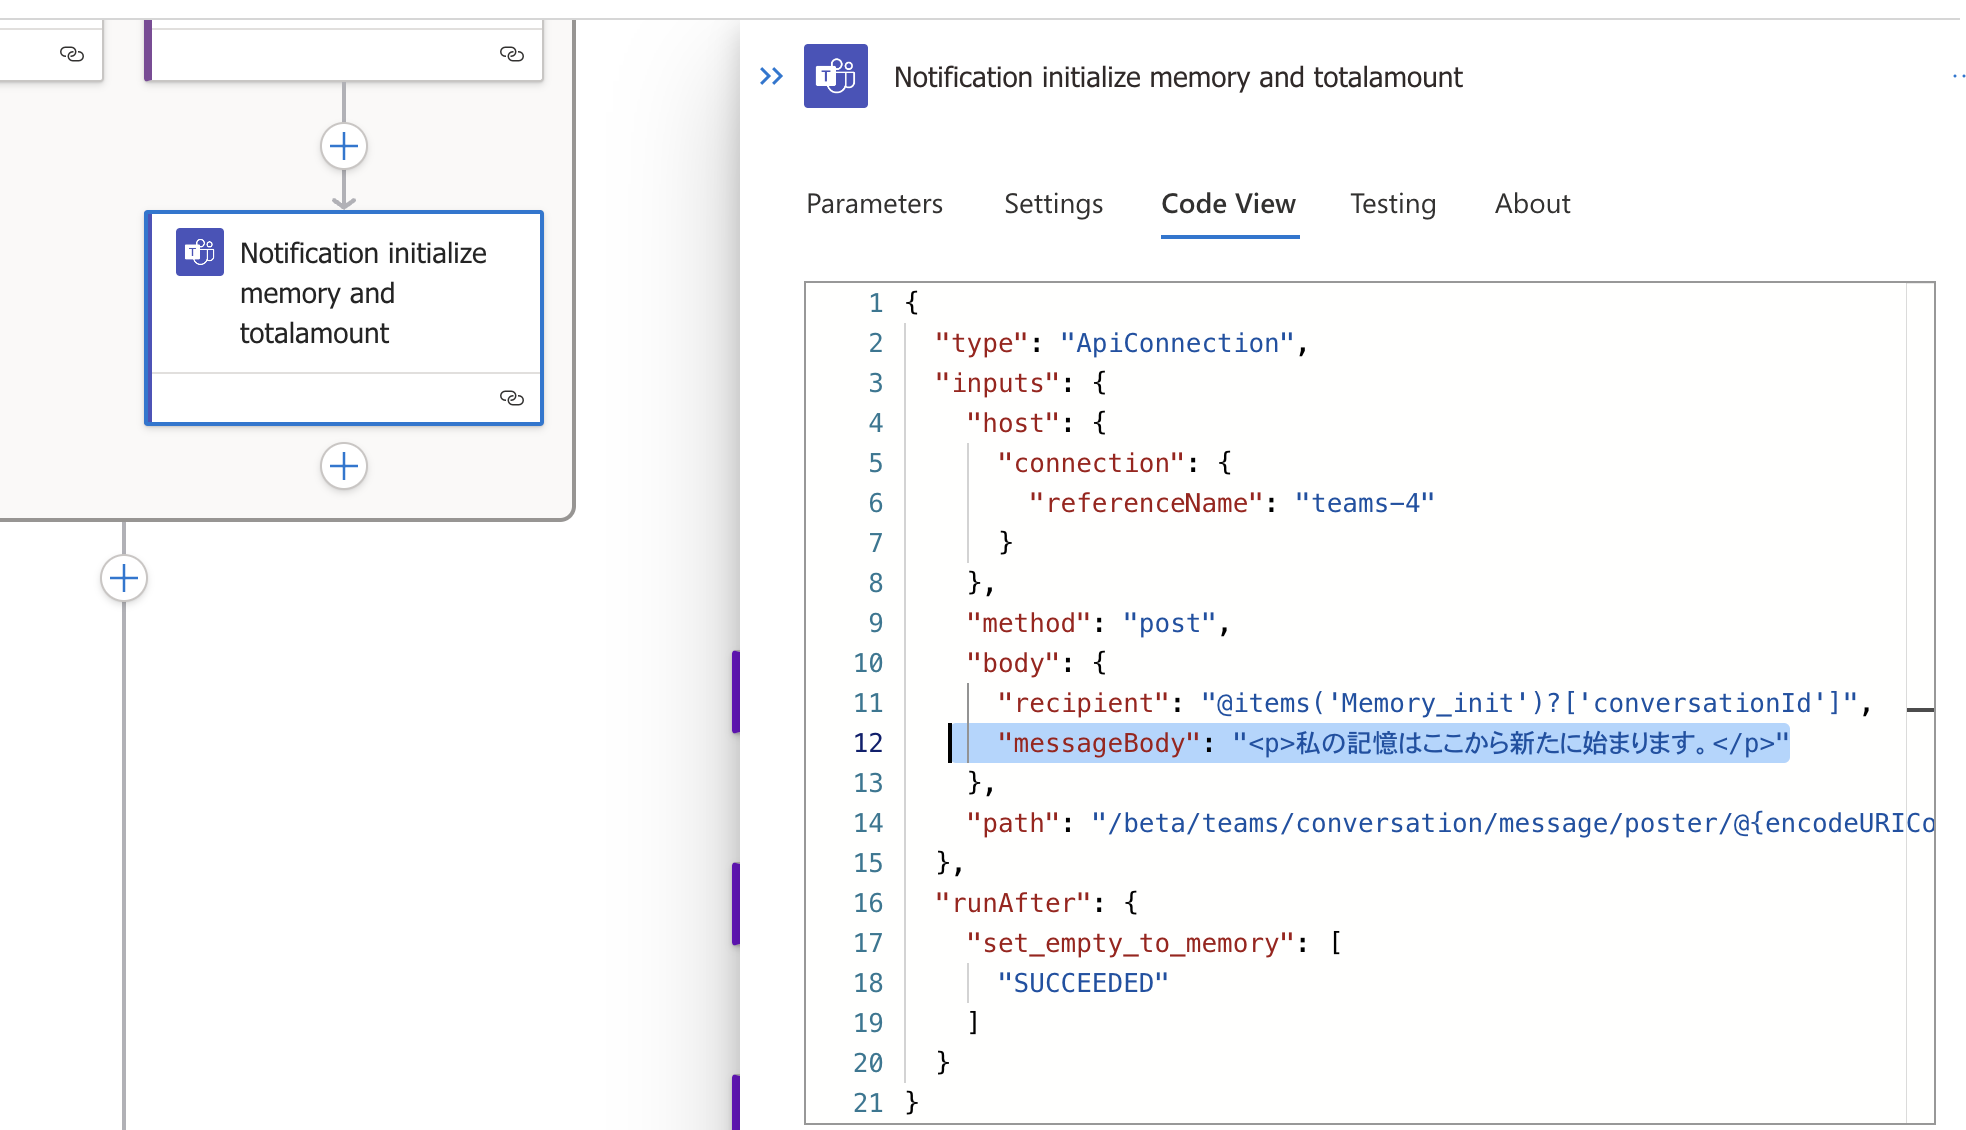Image resolution: width=1966 pixels, height=1130 pixels.
Task: Switch to the Testing tab
Action: click(1393, 204)
